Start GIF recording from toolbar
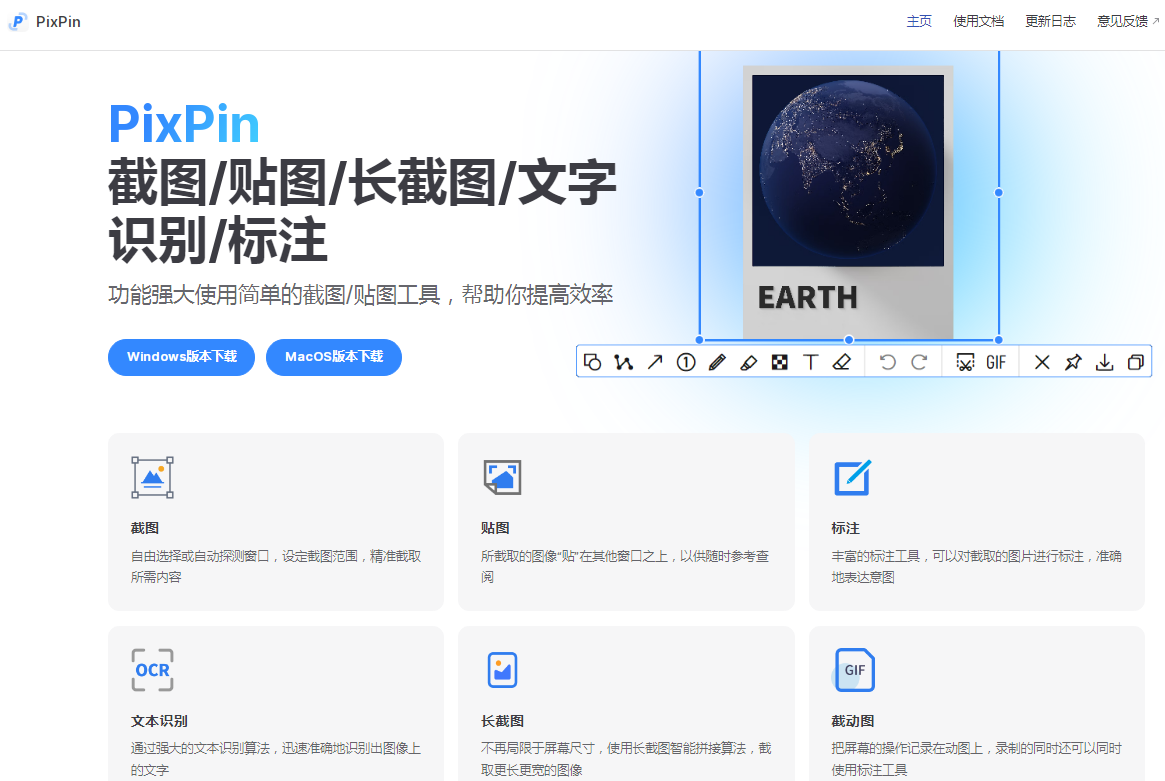 [996, 362]
